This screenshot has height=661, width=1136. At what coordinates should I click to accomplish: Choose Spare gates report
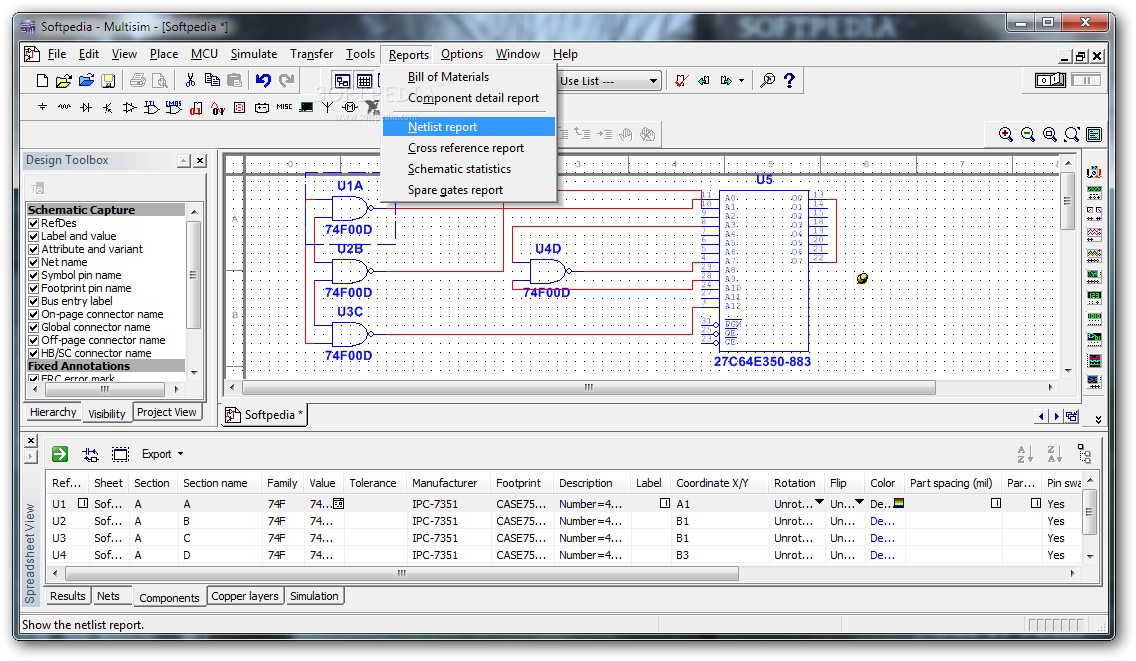tap(455, 190)
